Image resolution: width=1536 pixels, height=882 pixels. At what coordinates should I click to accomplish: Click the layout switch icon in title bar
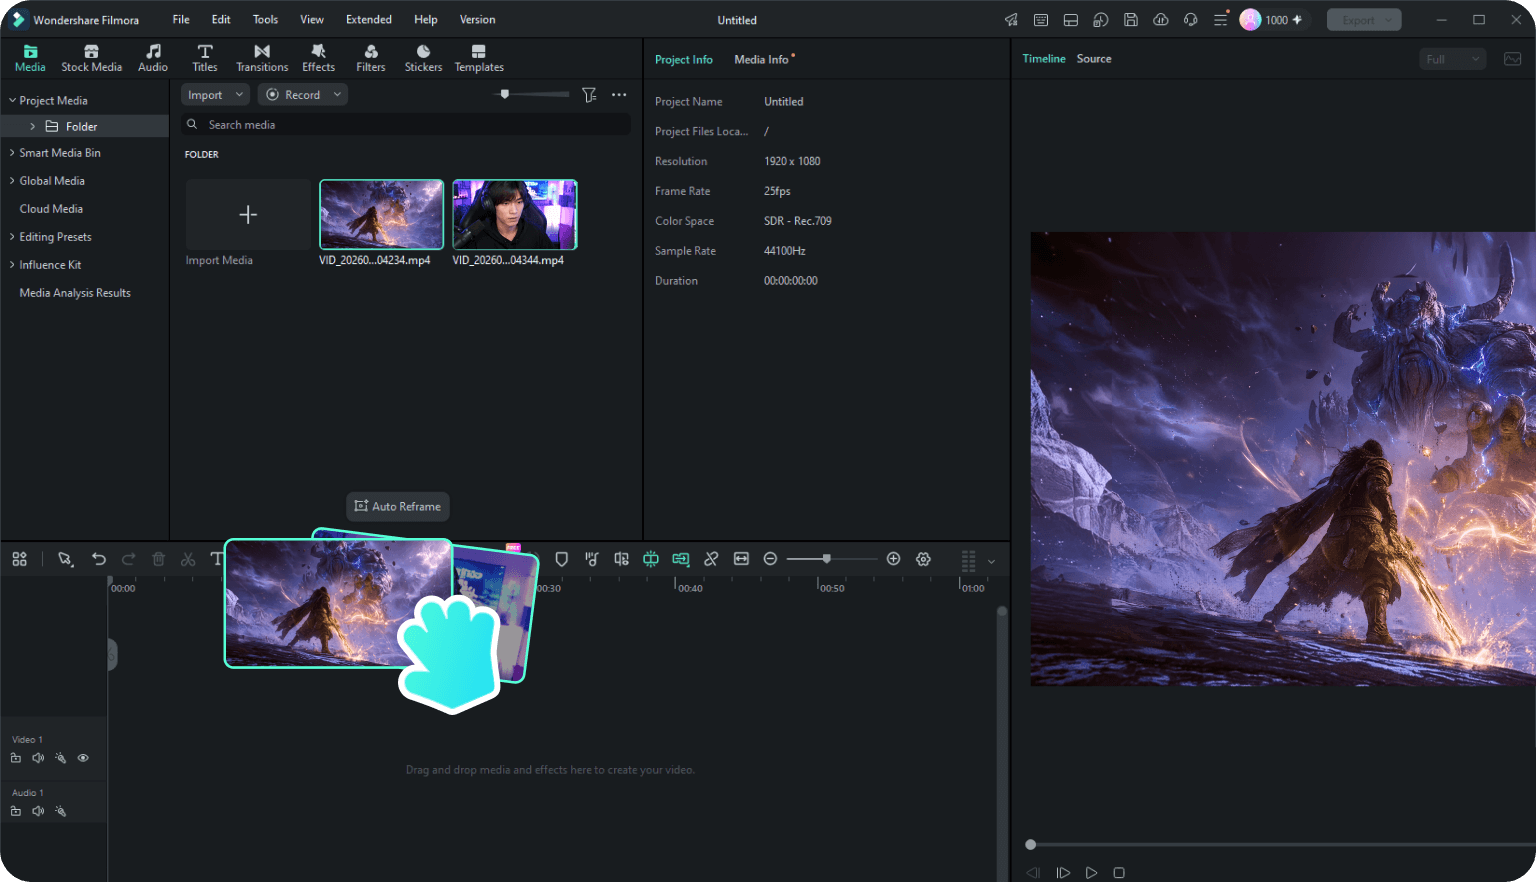[1070, 20]
